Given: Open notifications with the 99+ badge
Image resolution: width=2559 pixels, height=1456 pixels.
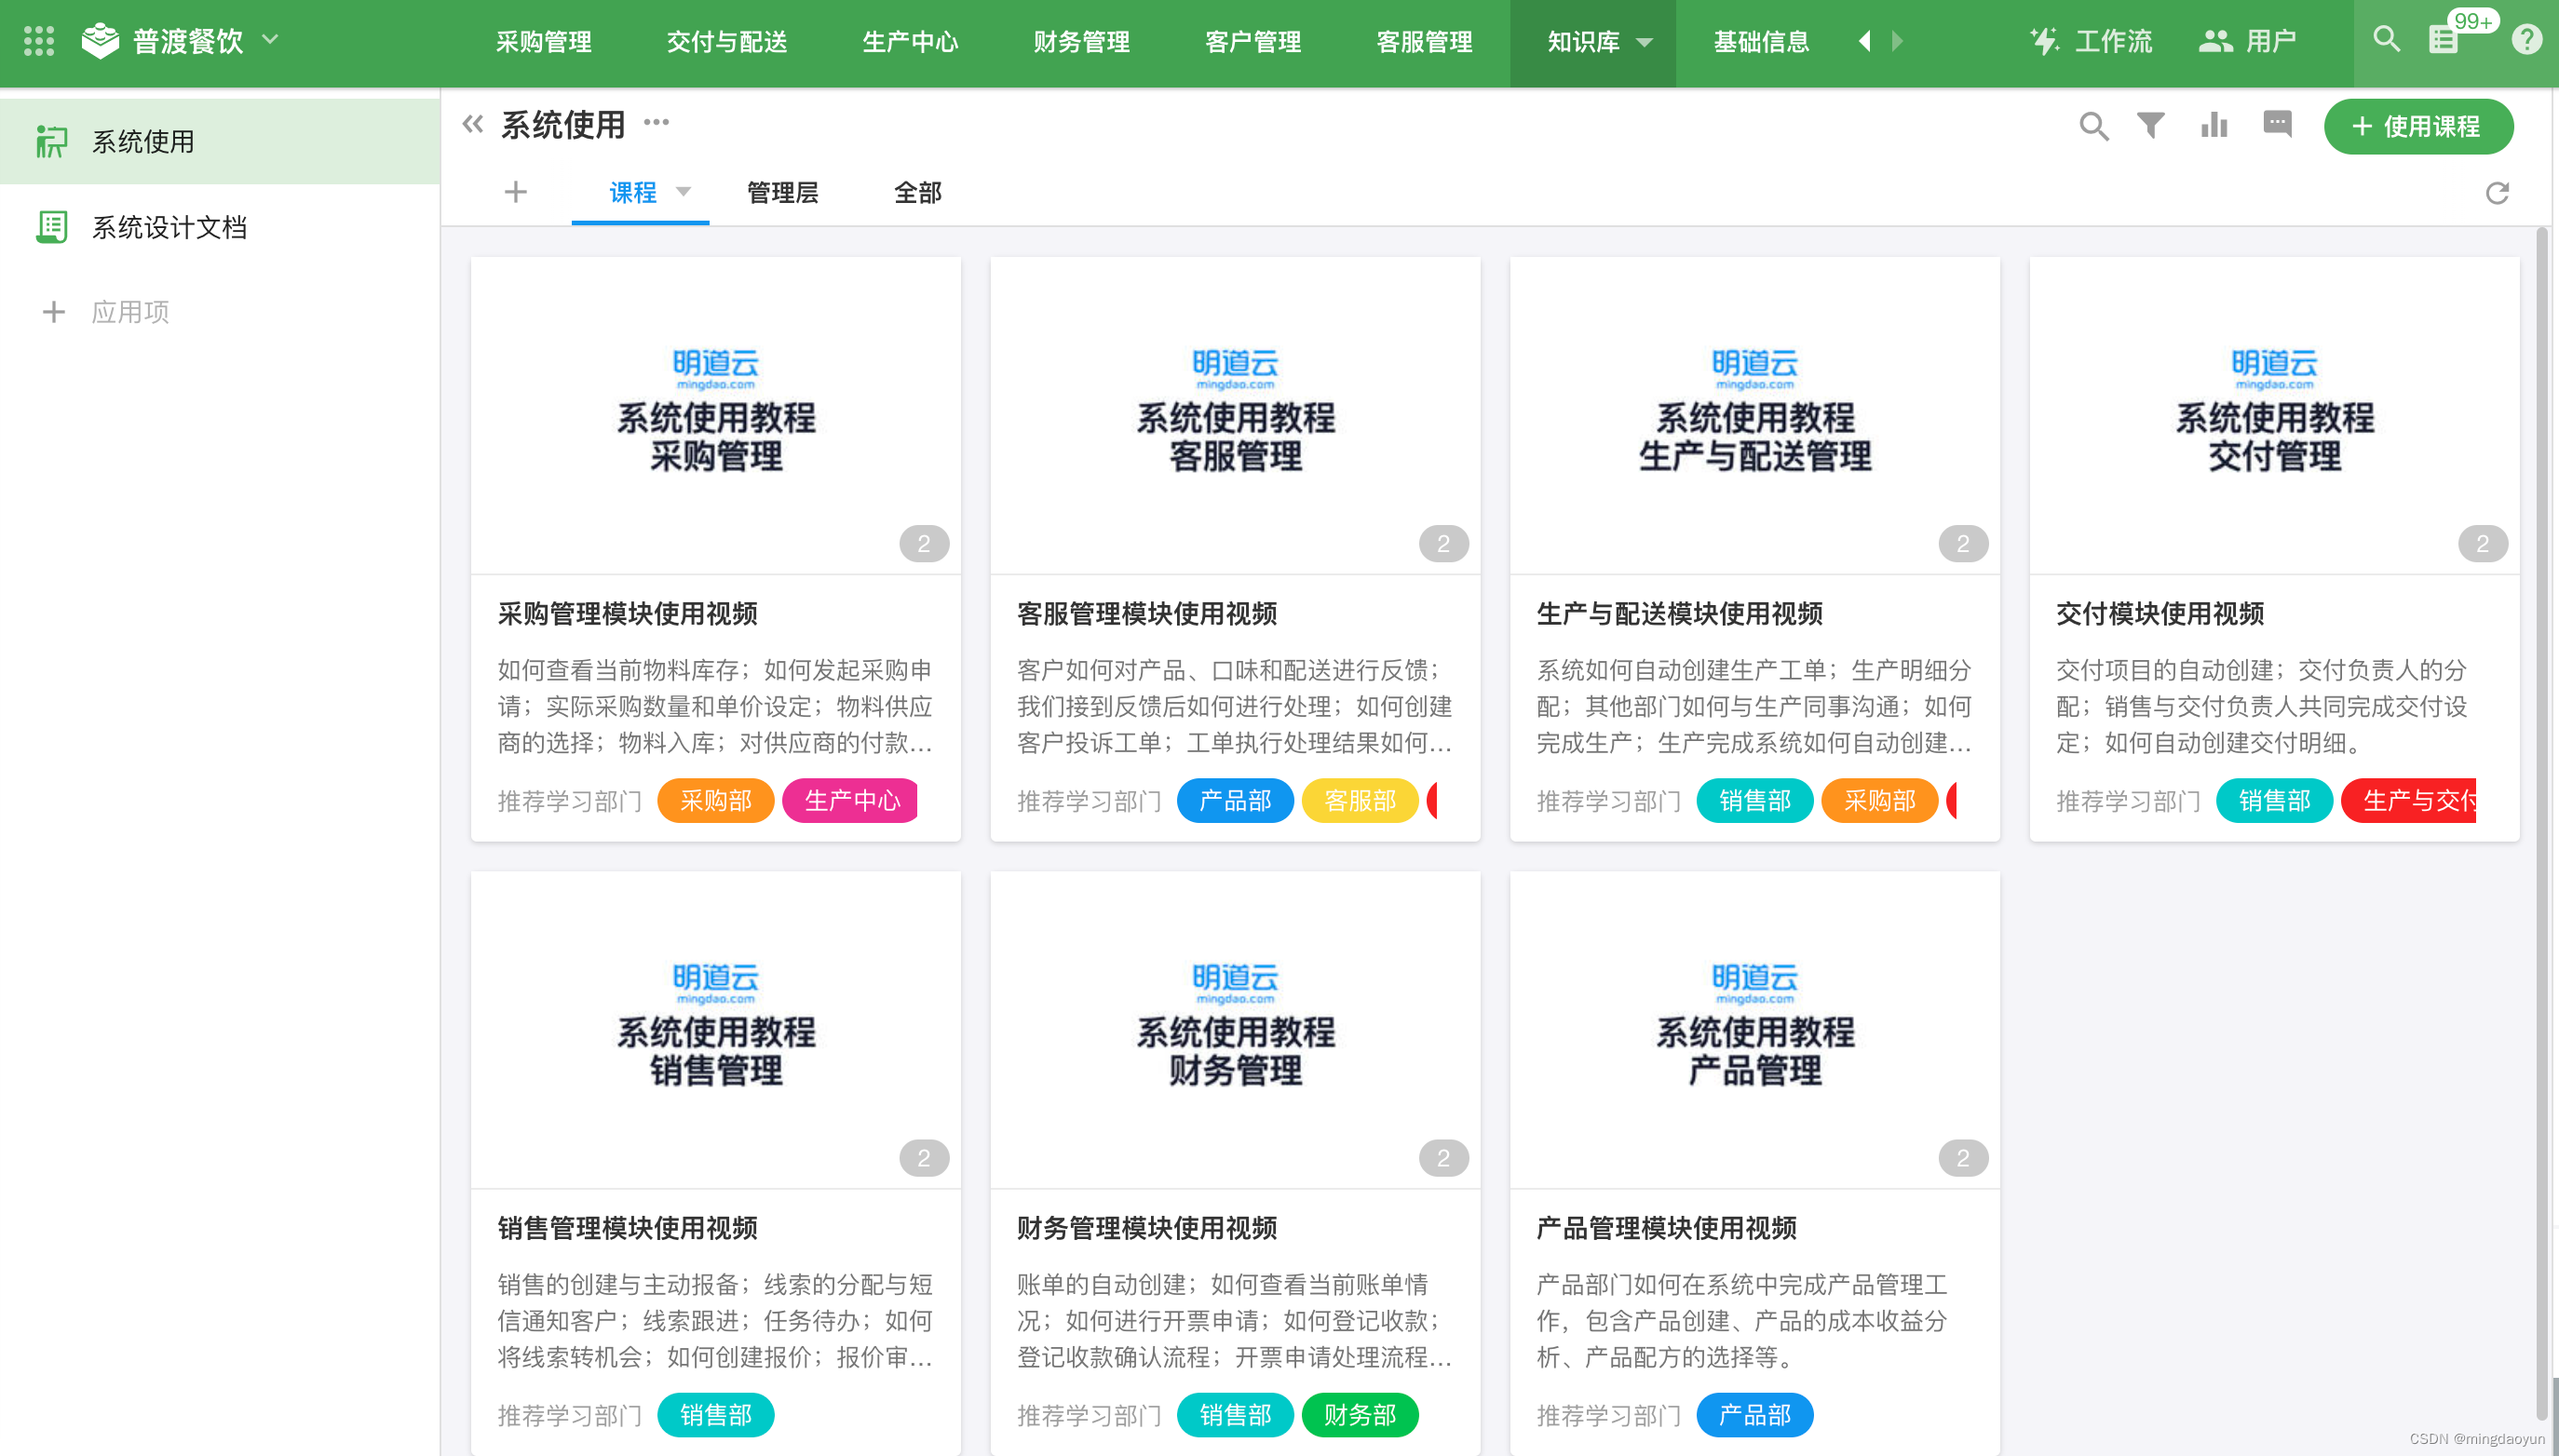Looking at the screenshot, I should (x=2444, y=41).
